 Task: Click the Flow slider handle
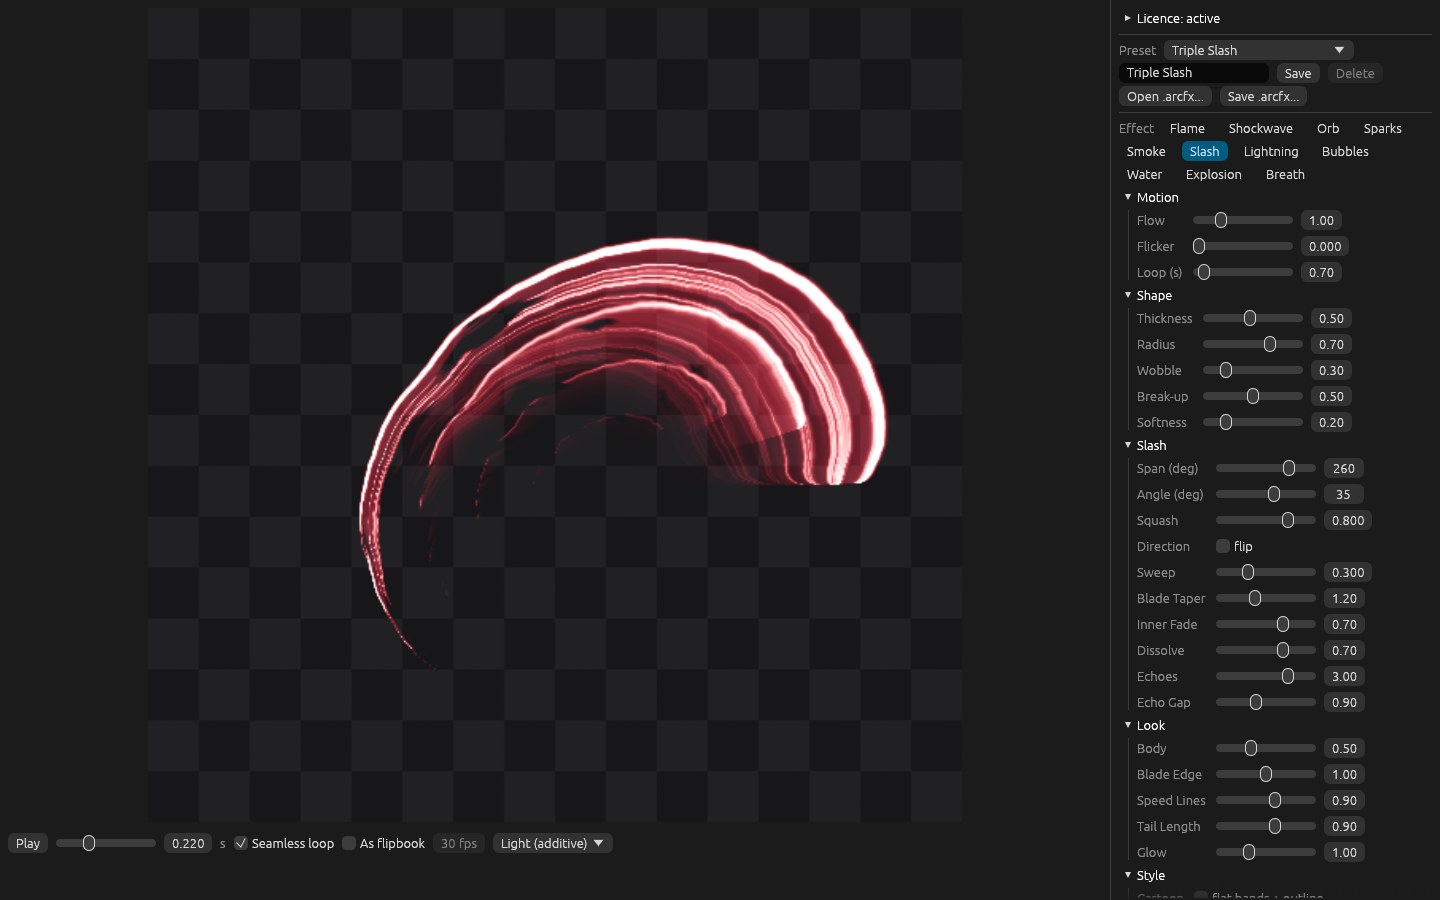click(1221, 220)
